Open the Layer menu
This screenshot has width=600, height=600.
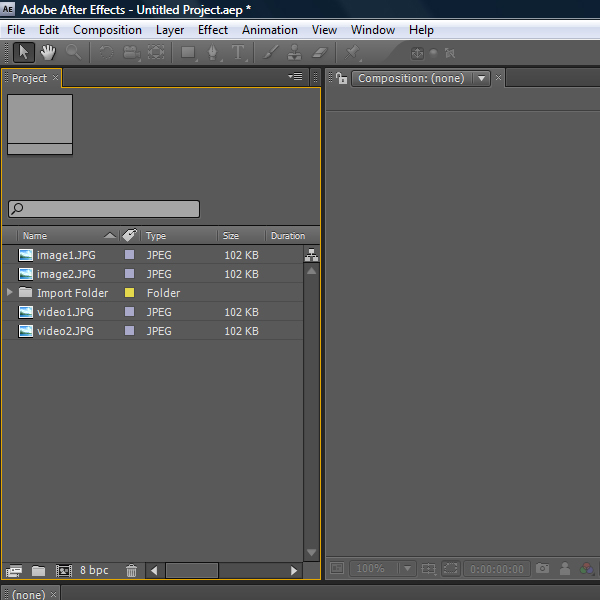coord(170,30)
